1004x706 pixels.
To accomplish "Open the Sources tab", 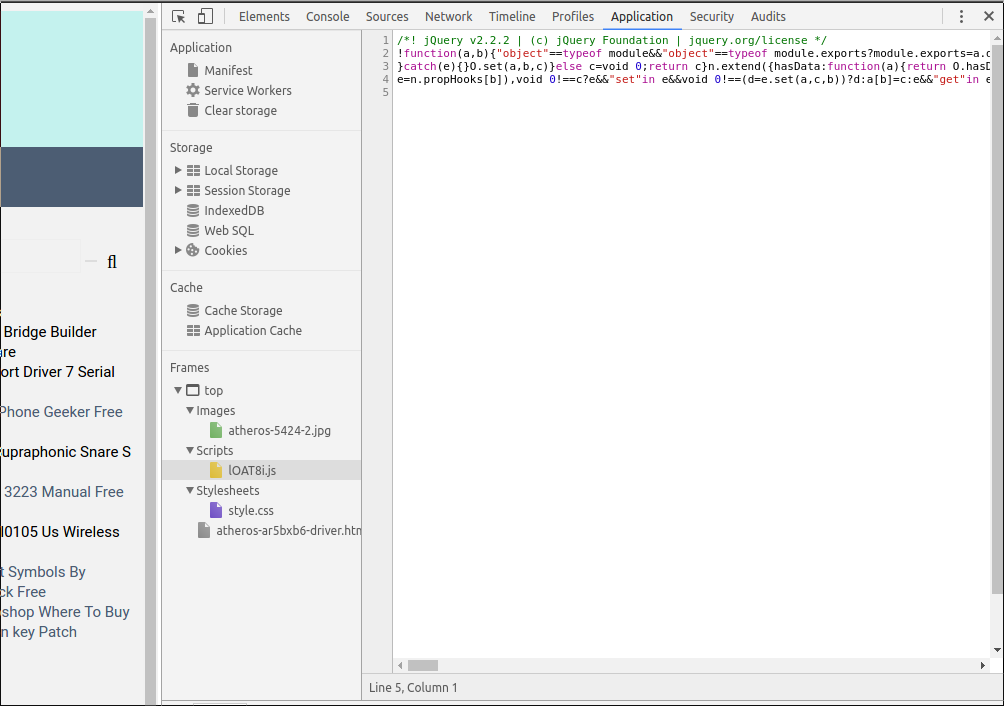I will [x=387, y=17].
